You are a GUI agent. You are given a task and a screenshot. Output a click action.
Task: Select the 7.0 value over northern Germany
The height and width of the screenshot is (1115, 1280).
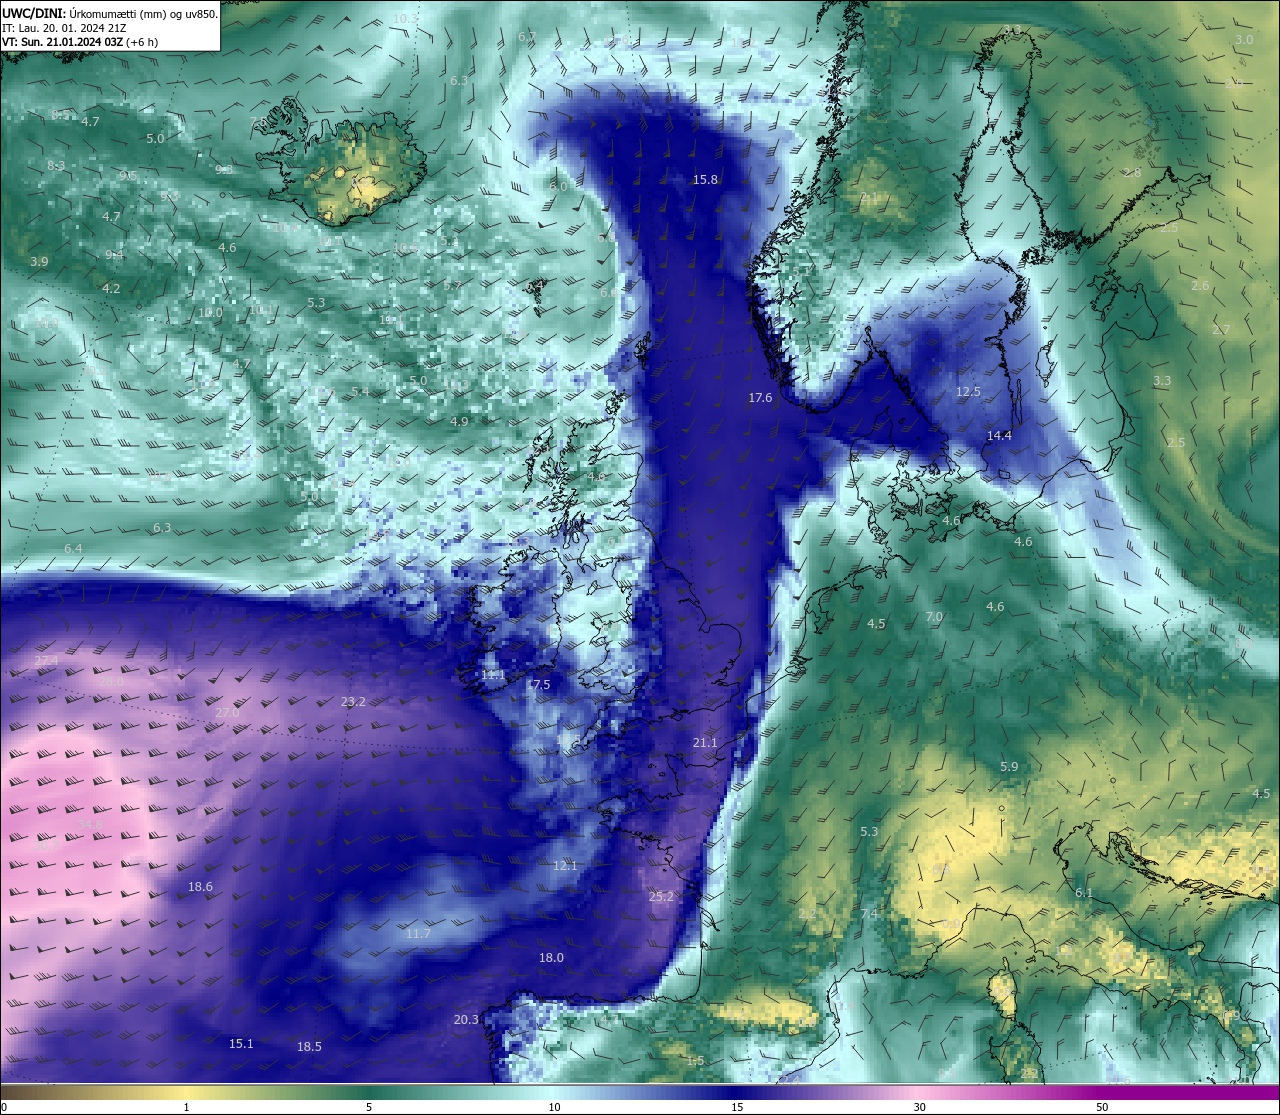934,617
